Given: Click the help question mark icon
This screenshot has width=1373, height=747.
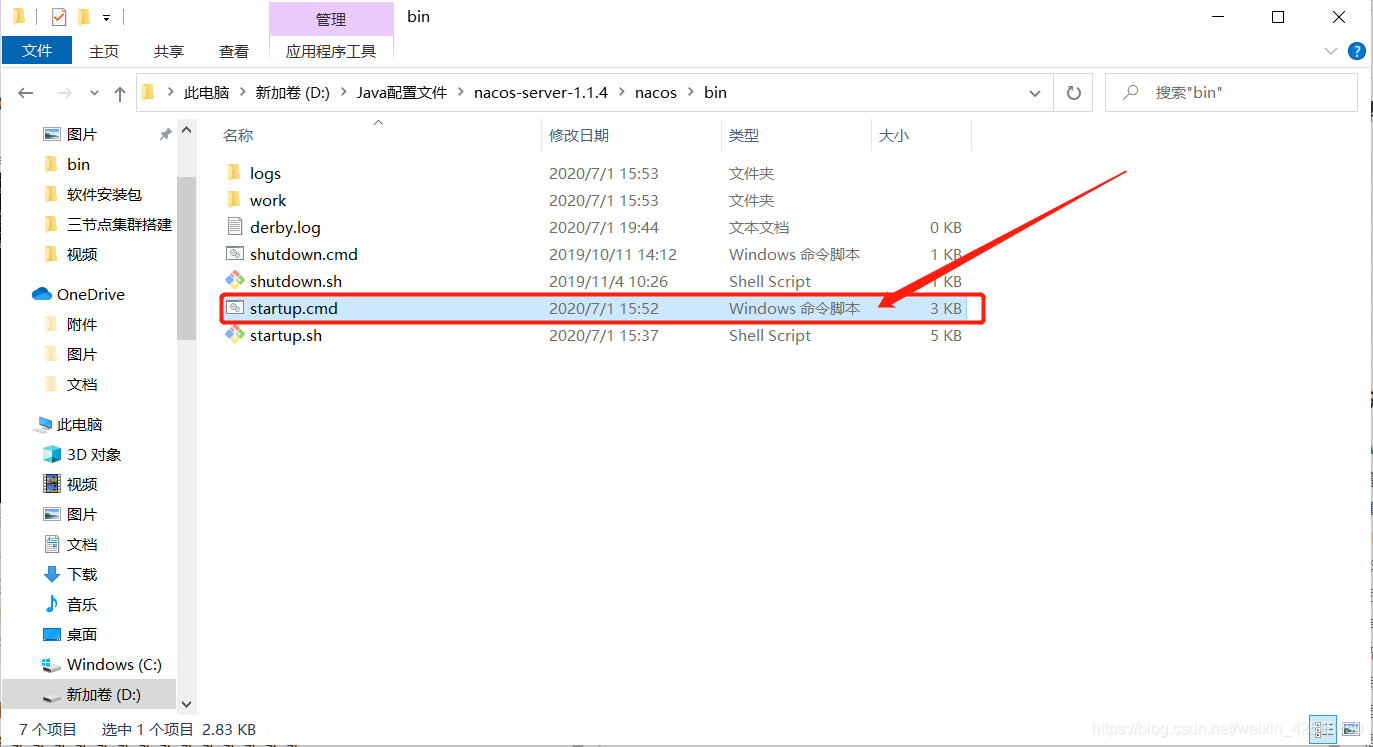Looking at the screenshot, I should tap(1357, 51).
